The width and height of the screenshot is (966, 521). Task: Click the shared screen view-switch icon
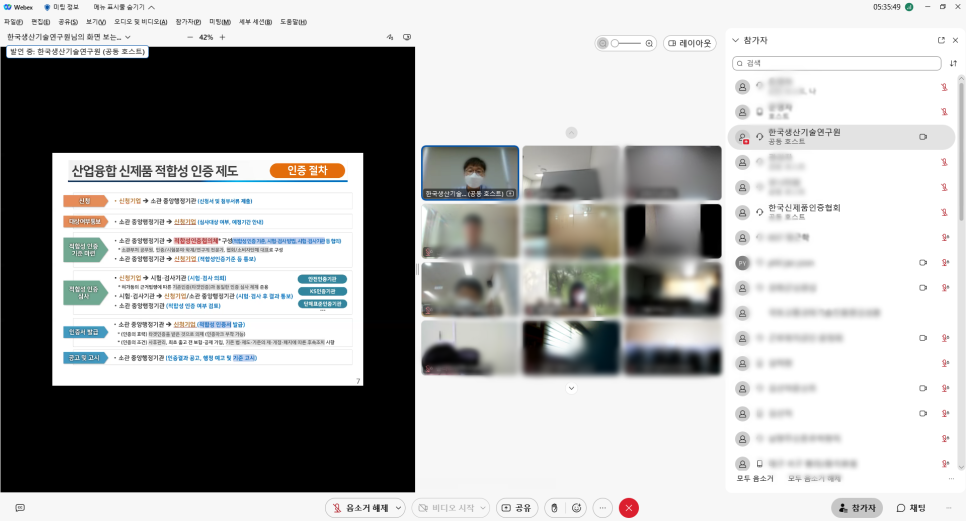pyautogui.click(x=407, y=37)
